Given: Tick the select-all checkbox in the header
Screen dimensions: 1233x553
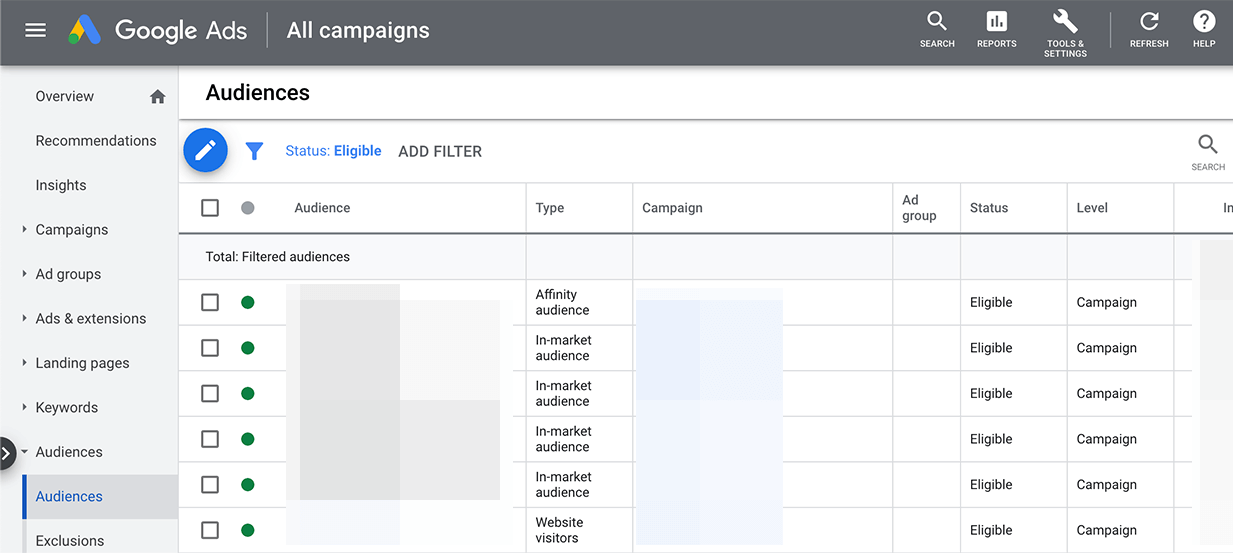Looking at the screenshot, I should click(210, 208).
